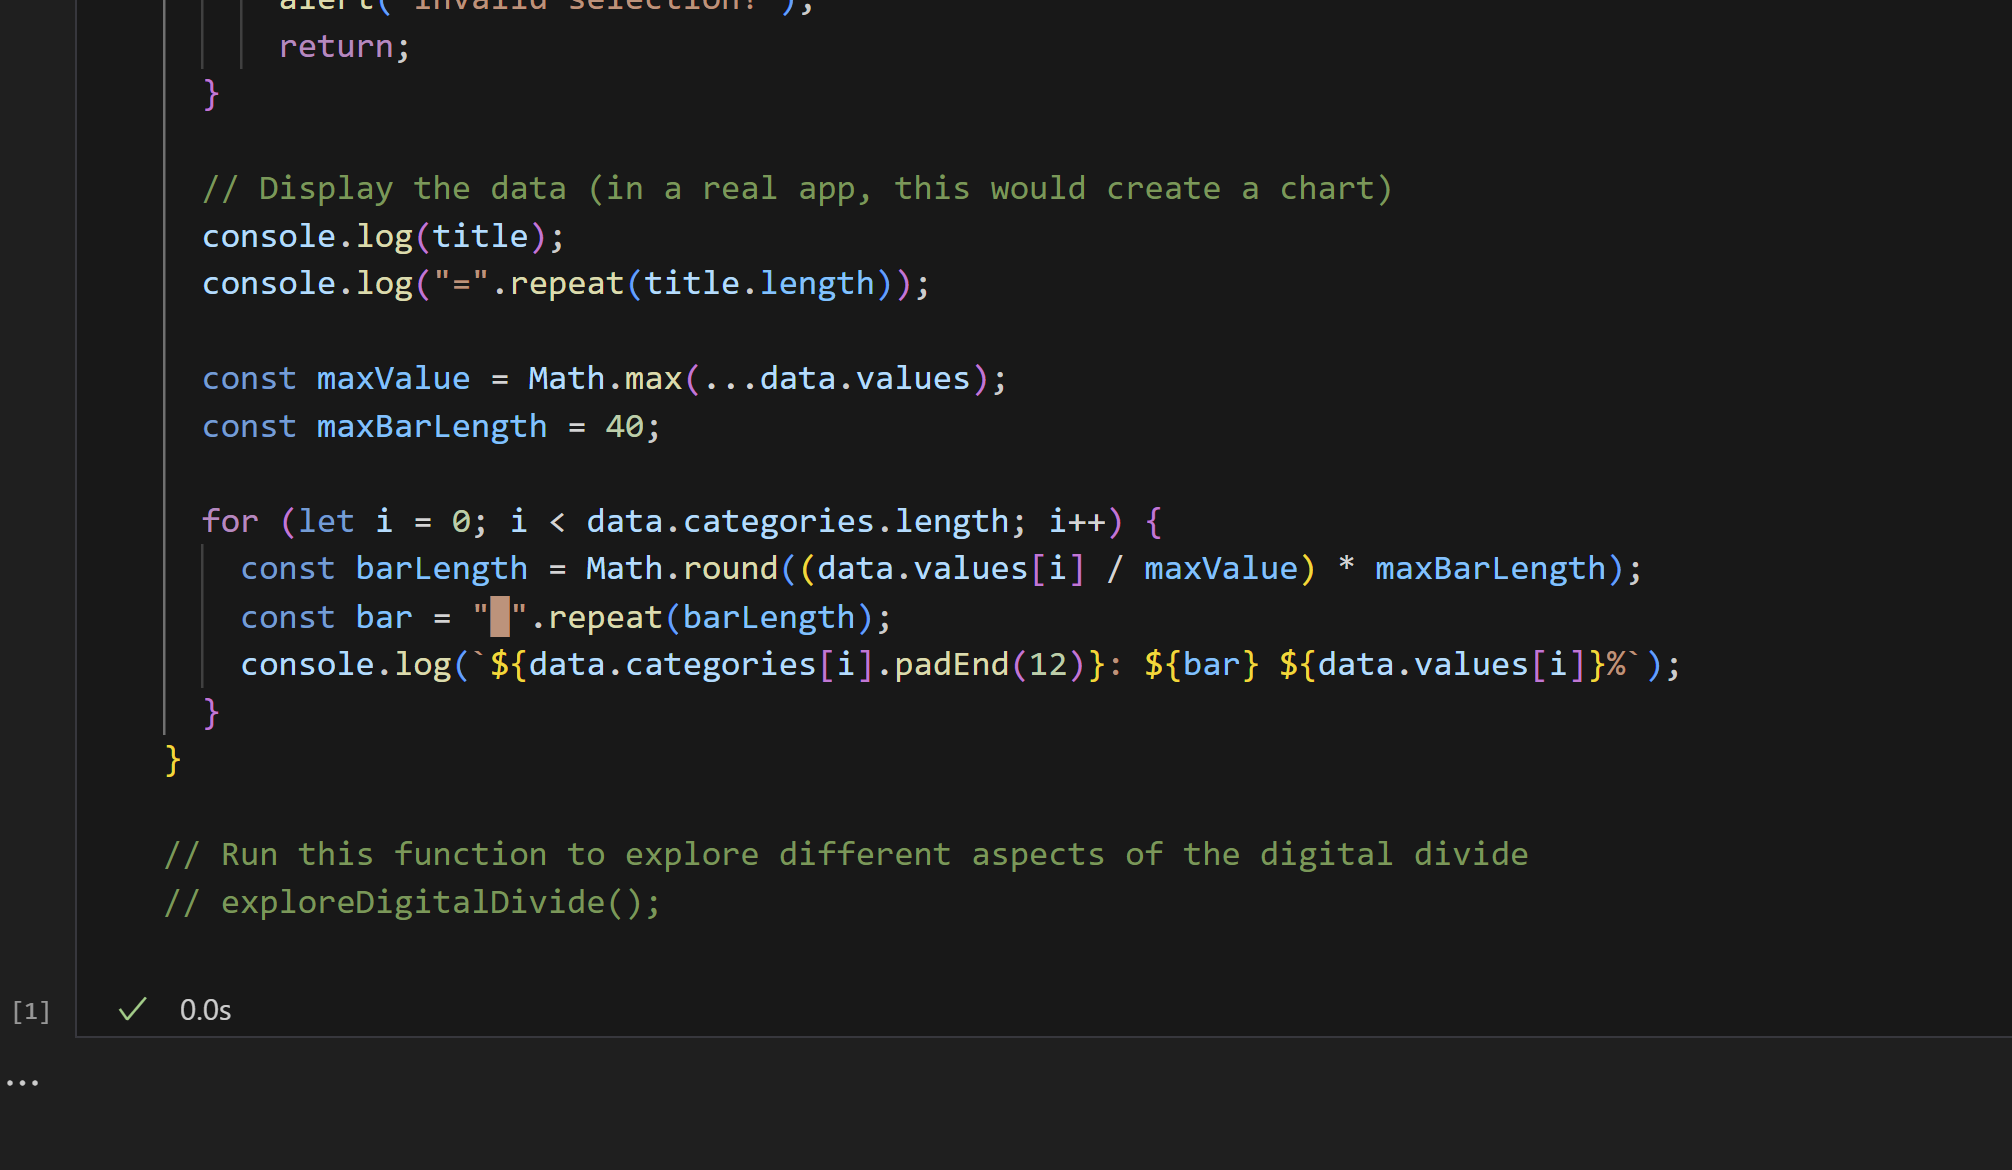Click the yellow closing function brace

172,760
